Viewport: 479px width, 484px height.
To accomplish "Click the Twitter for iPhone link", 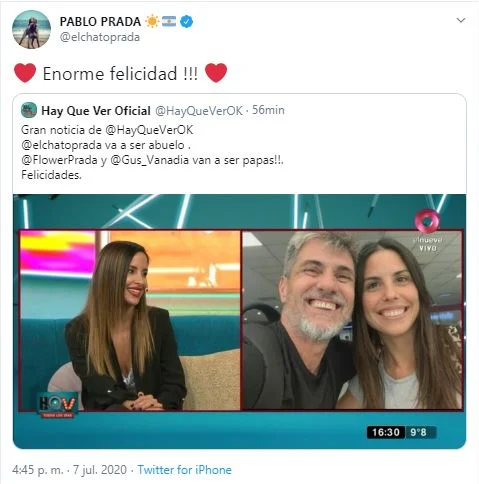I will coord(184,470).
